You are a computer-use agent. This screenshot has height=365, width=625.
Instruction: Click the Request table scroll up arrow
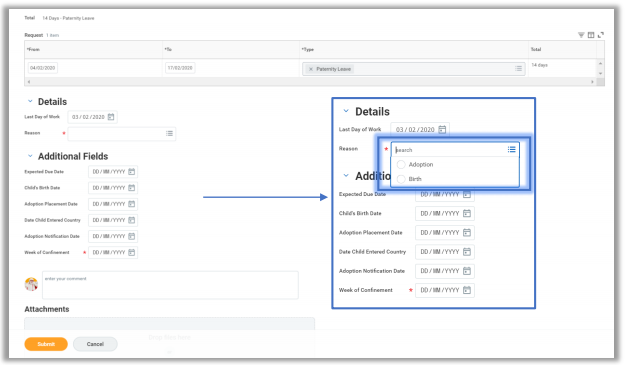600,64
